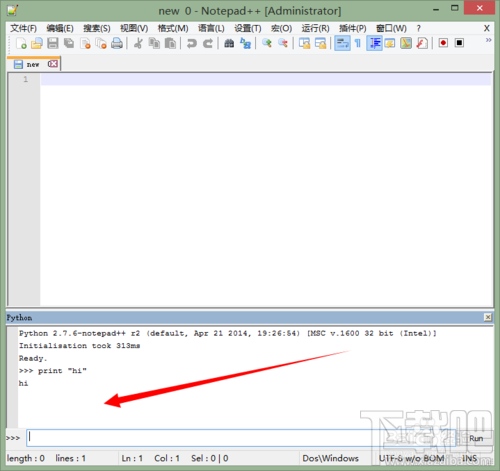Open the 插件(P) menu

pyautogui.click(x=353, y=28)
